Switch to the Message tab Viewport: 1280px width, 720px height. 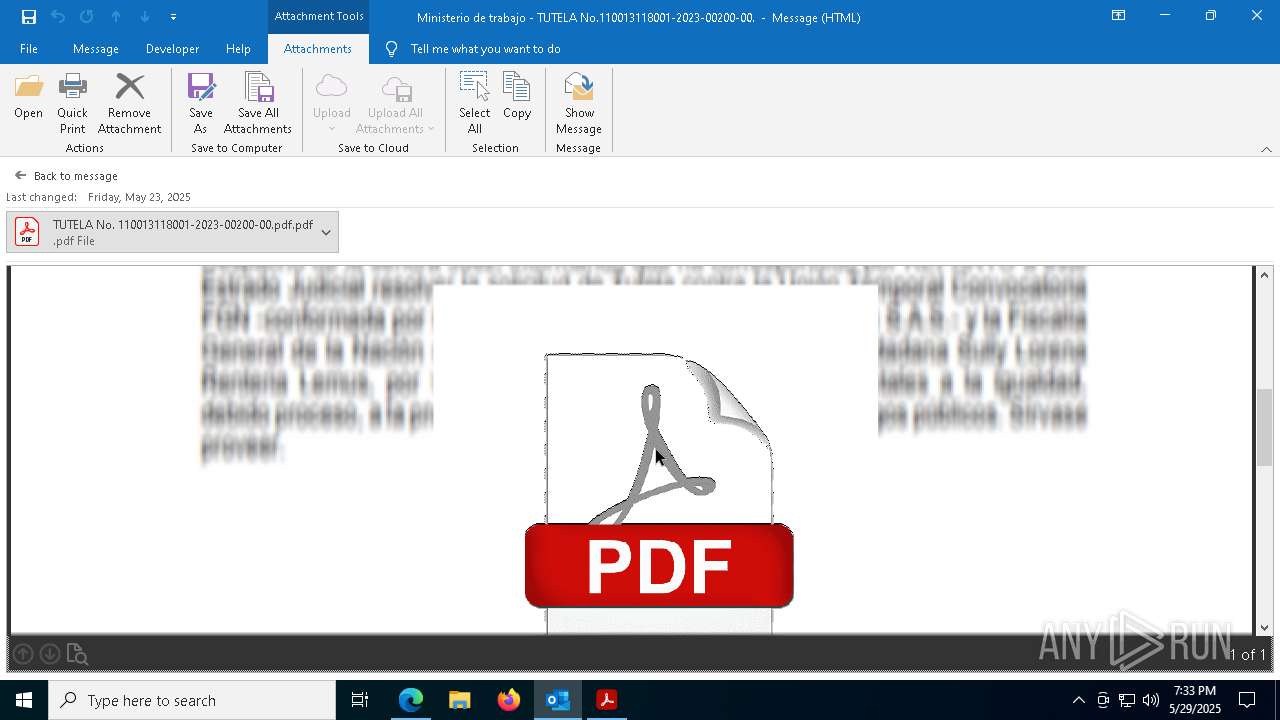coord(96,49)
